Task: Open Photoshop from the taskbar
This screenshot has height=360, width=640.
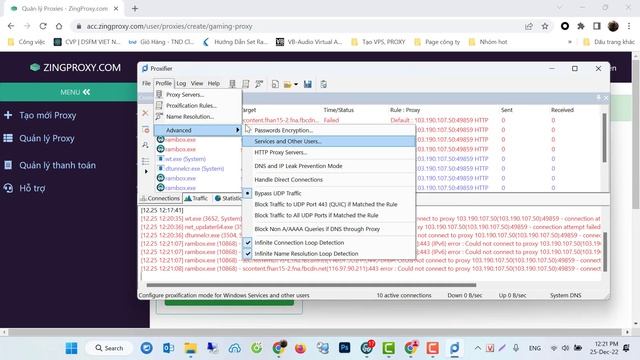Action: tap(344, 348)
